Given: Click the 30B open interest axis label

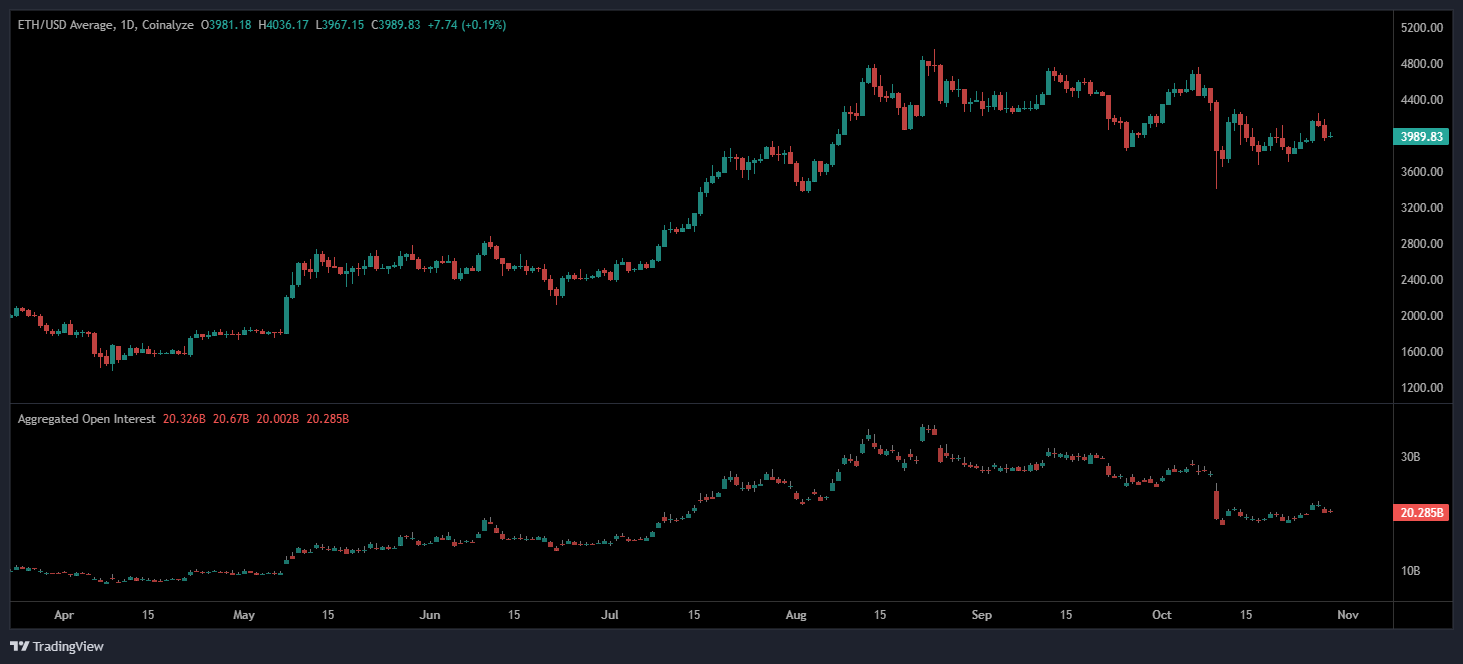Looking at the screenshot, I should (1411, 457).
